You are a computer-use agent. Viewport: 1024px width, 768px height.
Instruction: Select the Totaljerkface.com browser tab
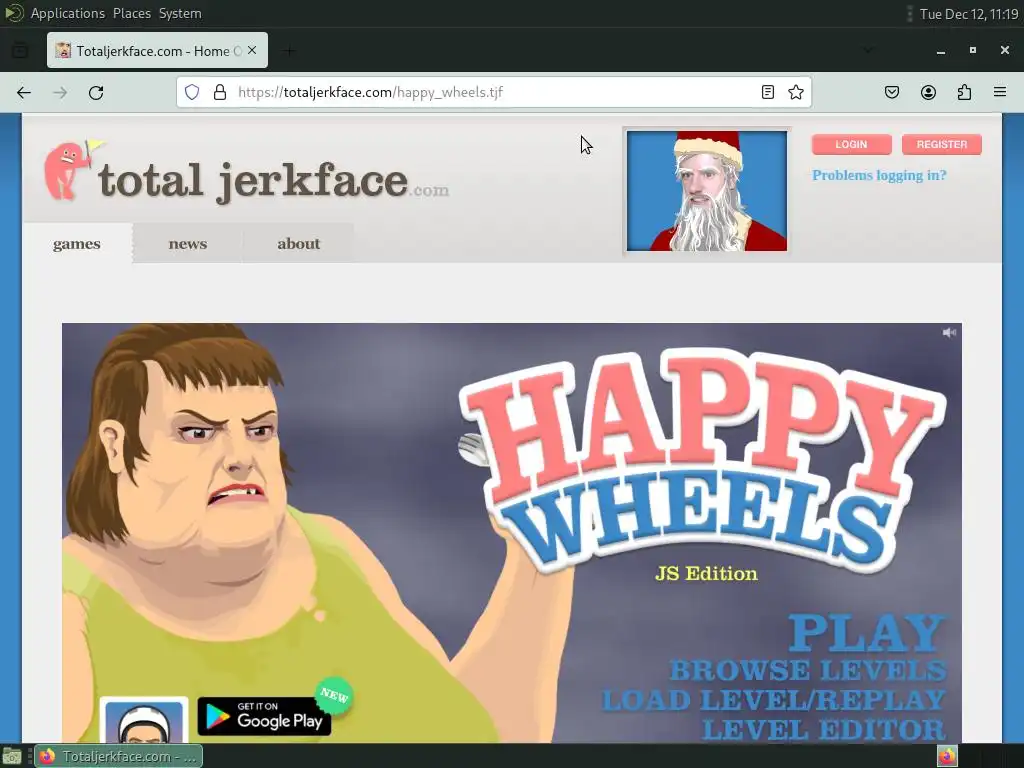click(x=157, y=50)
